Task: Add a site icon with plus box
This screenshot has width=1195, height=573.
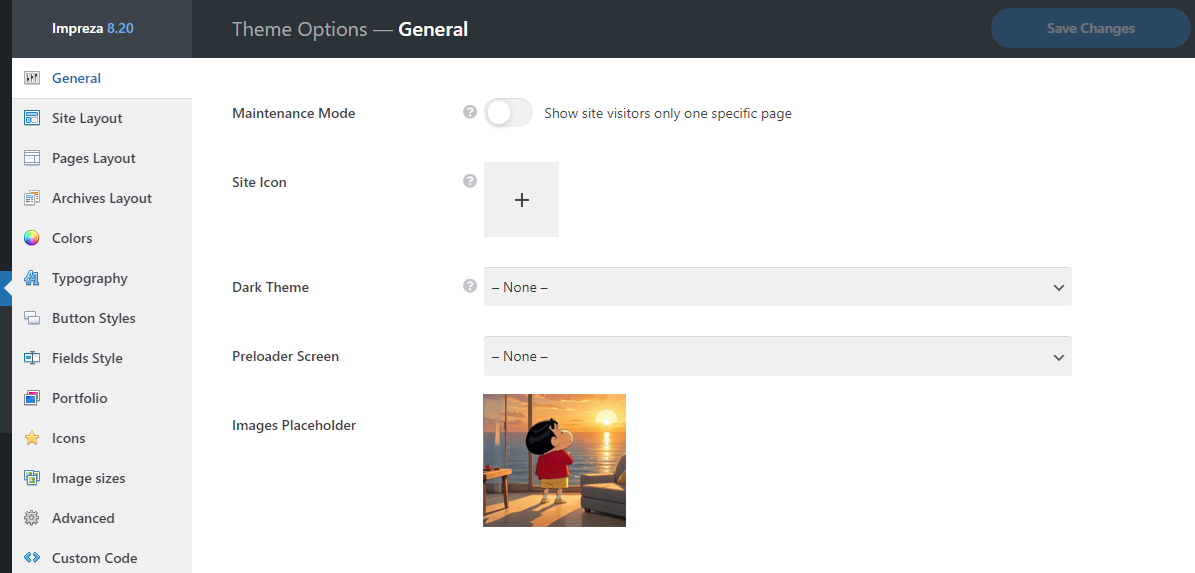Action: click(521, 200)
